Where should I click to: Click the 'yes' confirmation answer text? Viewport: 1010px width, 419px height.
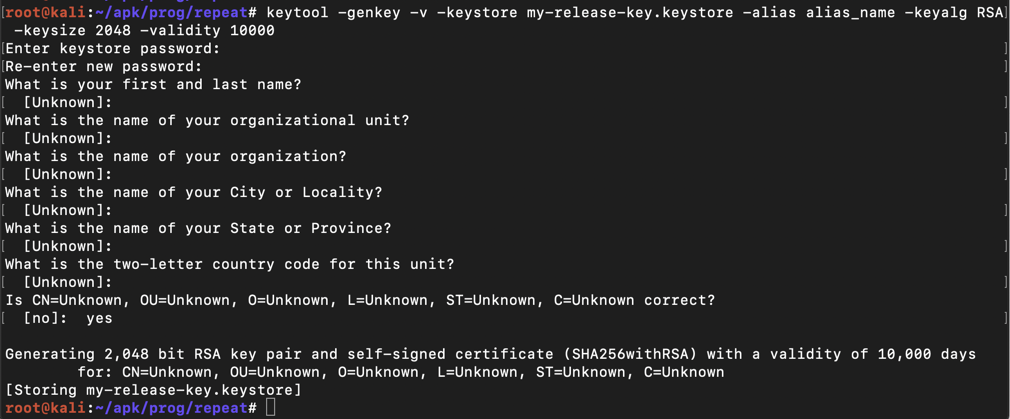click(x=99, y=318)
